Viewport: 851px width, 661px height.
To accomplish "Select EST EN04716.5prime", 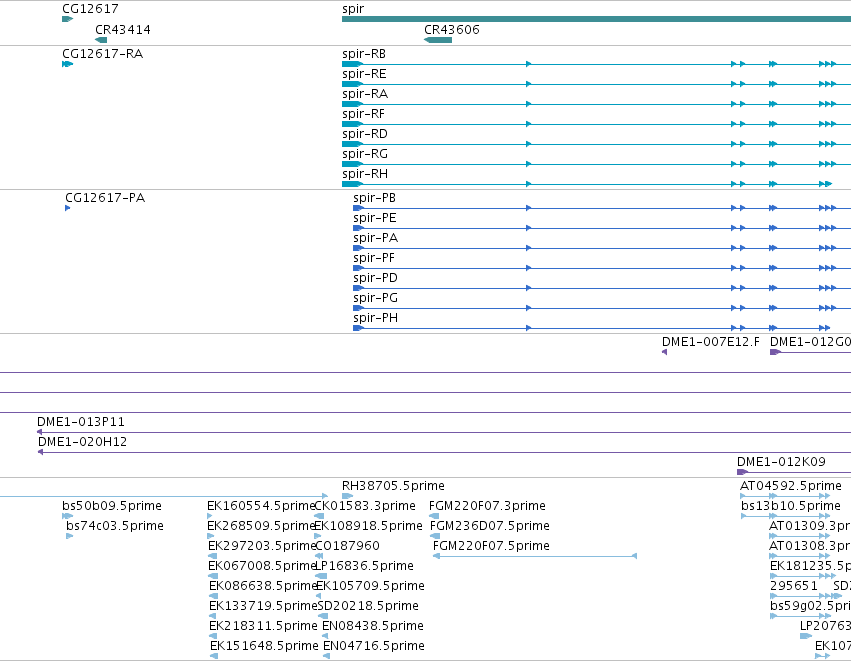I will point(373,646).
